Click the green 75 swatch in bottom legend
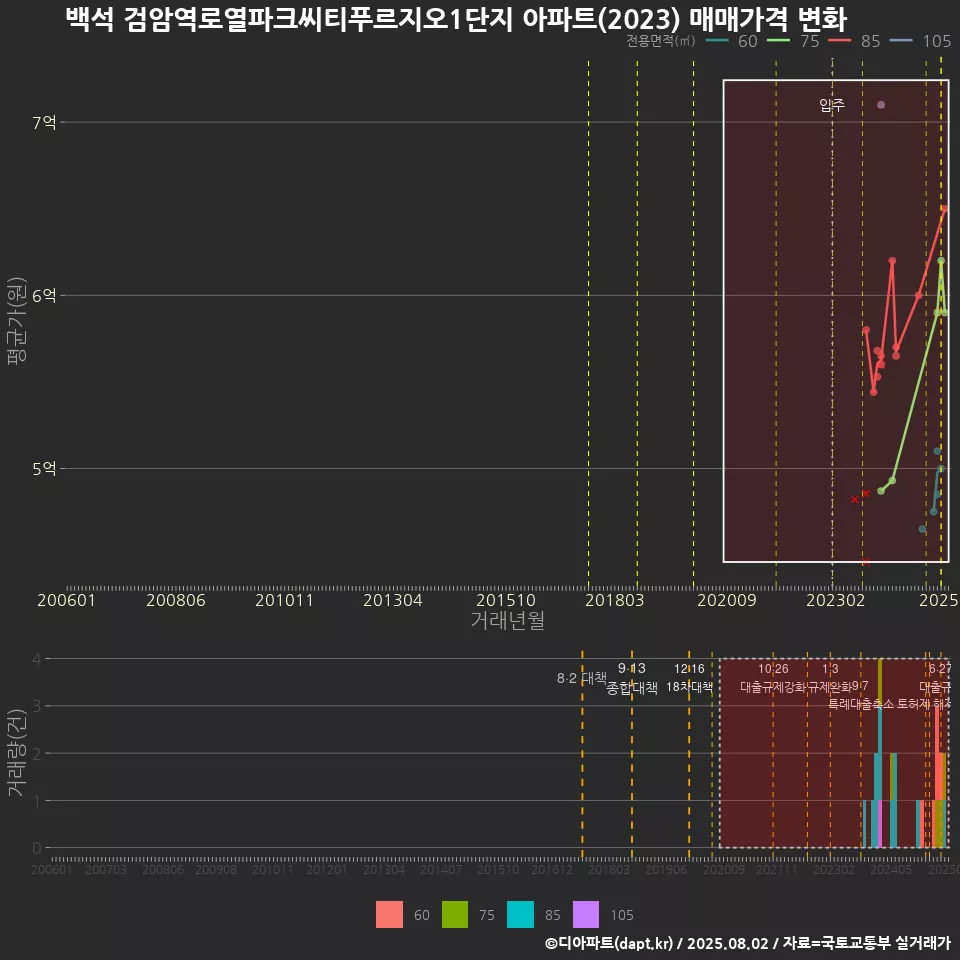The height and width of the screenshot is (960, 960). (455, 915)
